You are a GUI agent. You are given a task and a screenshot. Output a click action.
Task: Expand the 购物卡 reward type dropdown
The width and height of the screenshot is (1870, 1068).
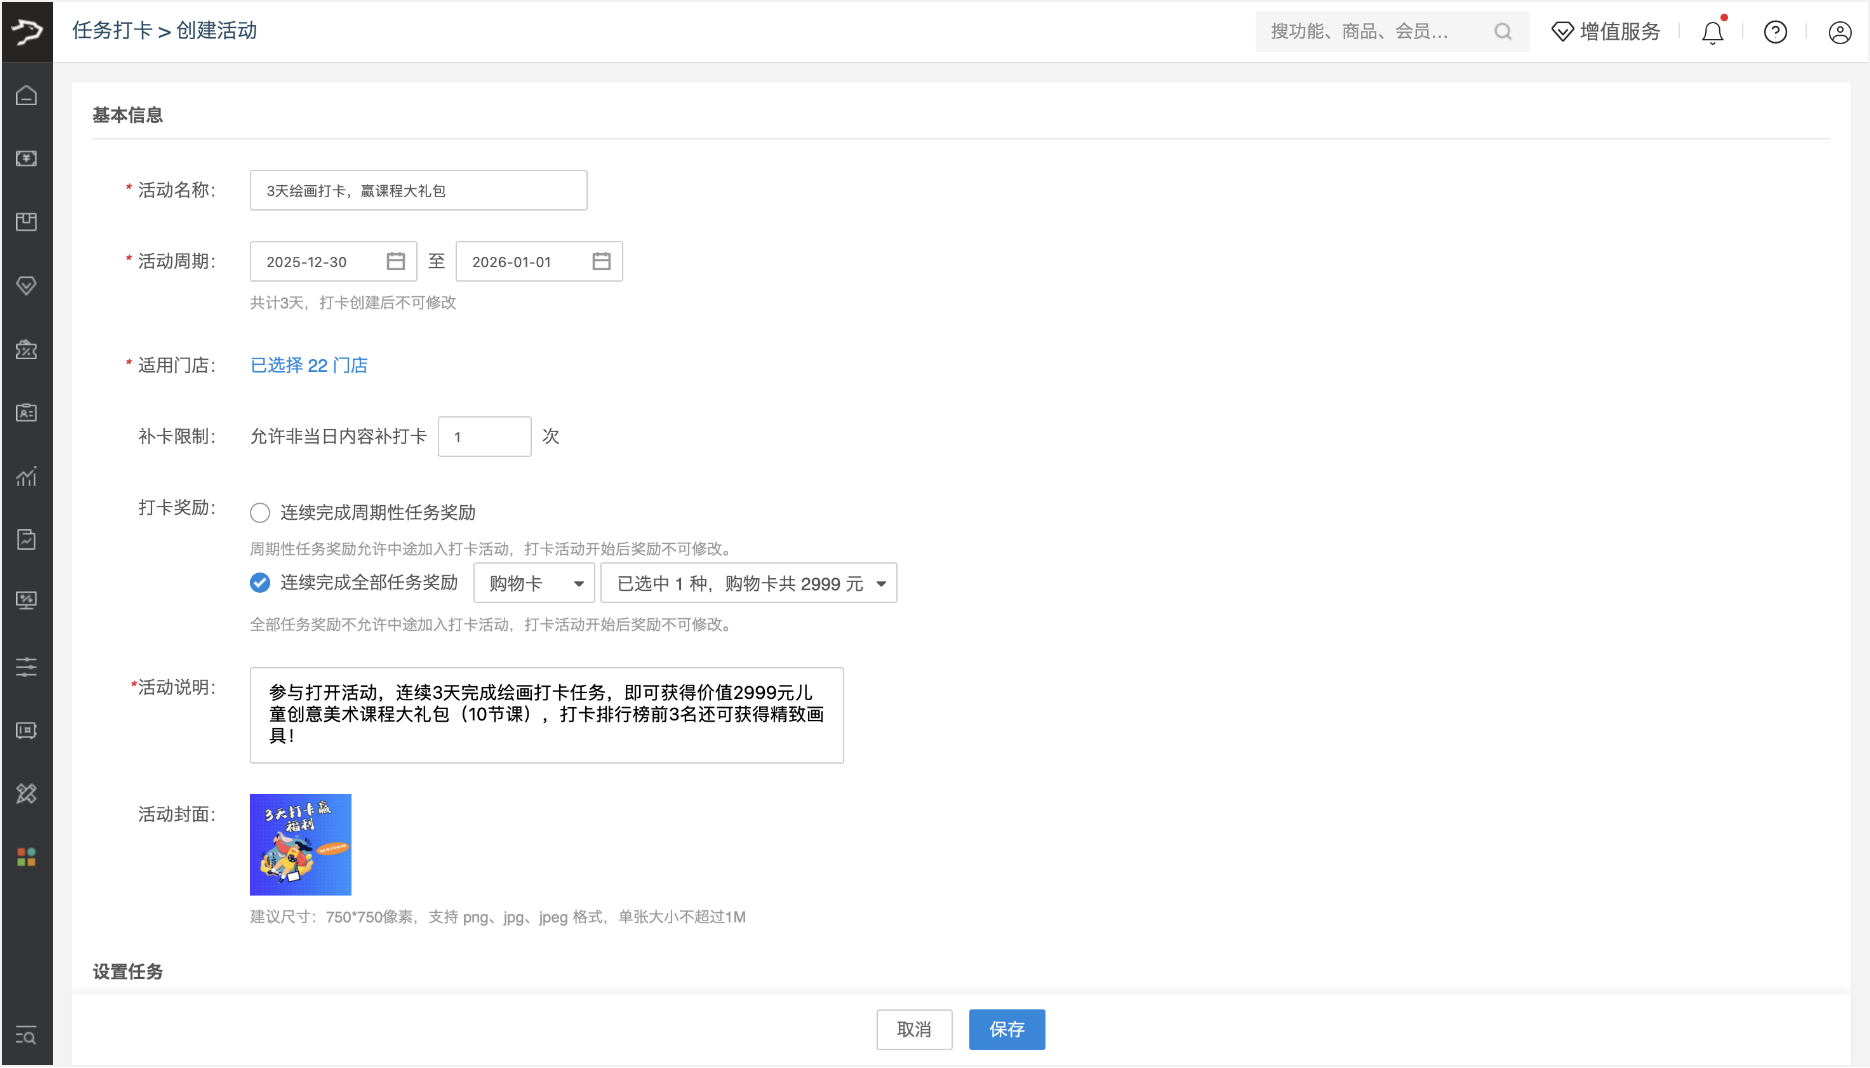535,583
